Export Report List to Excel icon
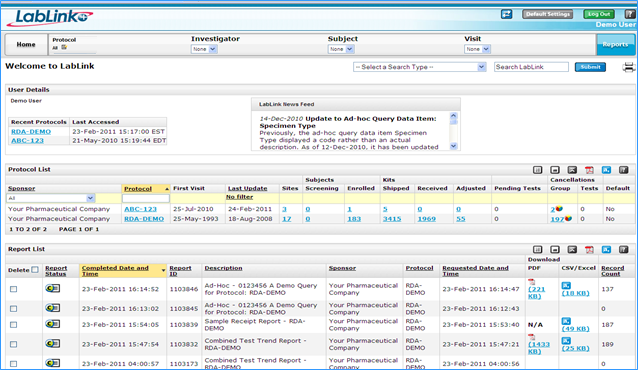Screen dimensions: 638x370 click(x=606, y=249)
